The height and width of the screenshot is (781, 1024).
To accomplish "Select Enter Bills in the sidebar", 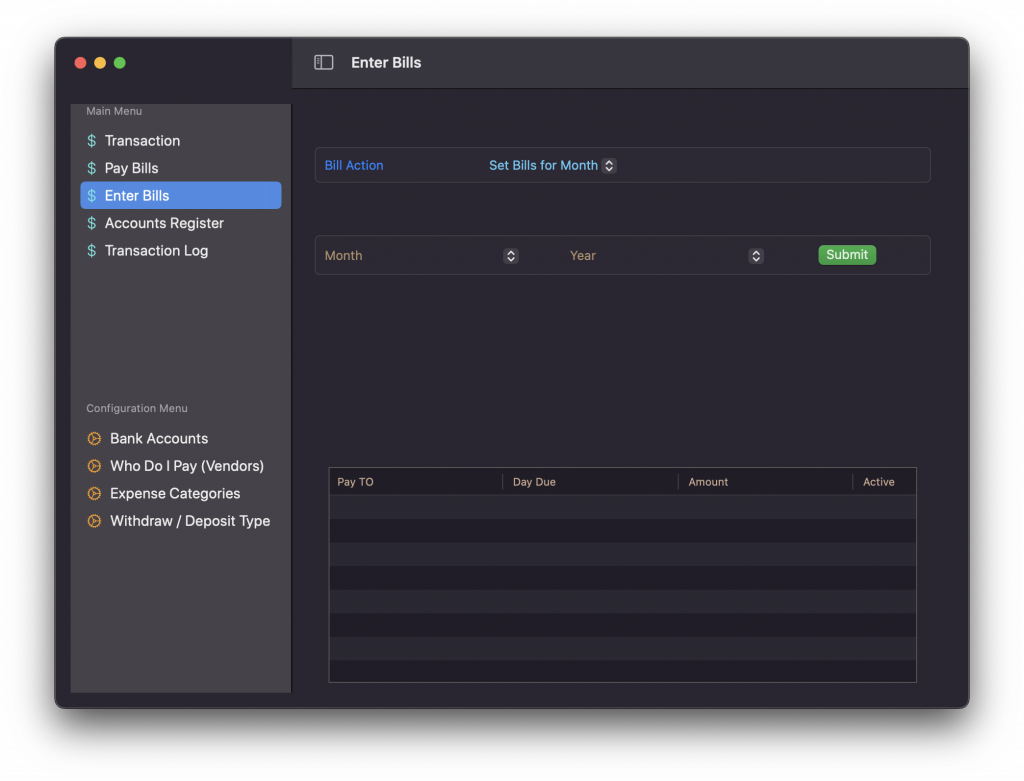I will point(137,196).
